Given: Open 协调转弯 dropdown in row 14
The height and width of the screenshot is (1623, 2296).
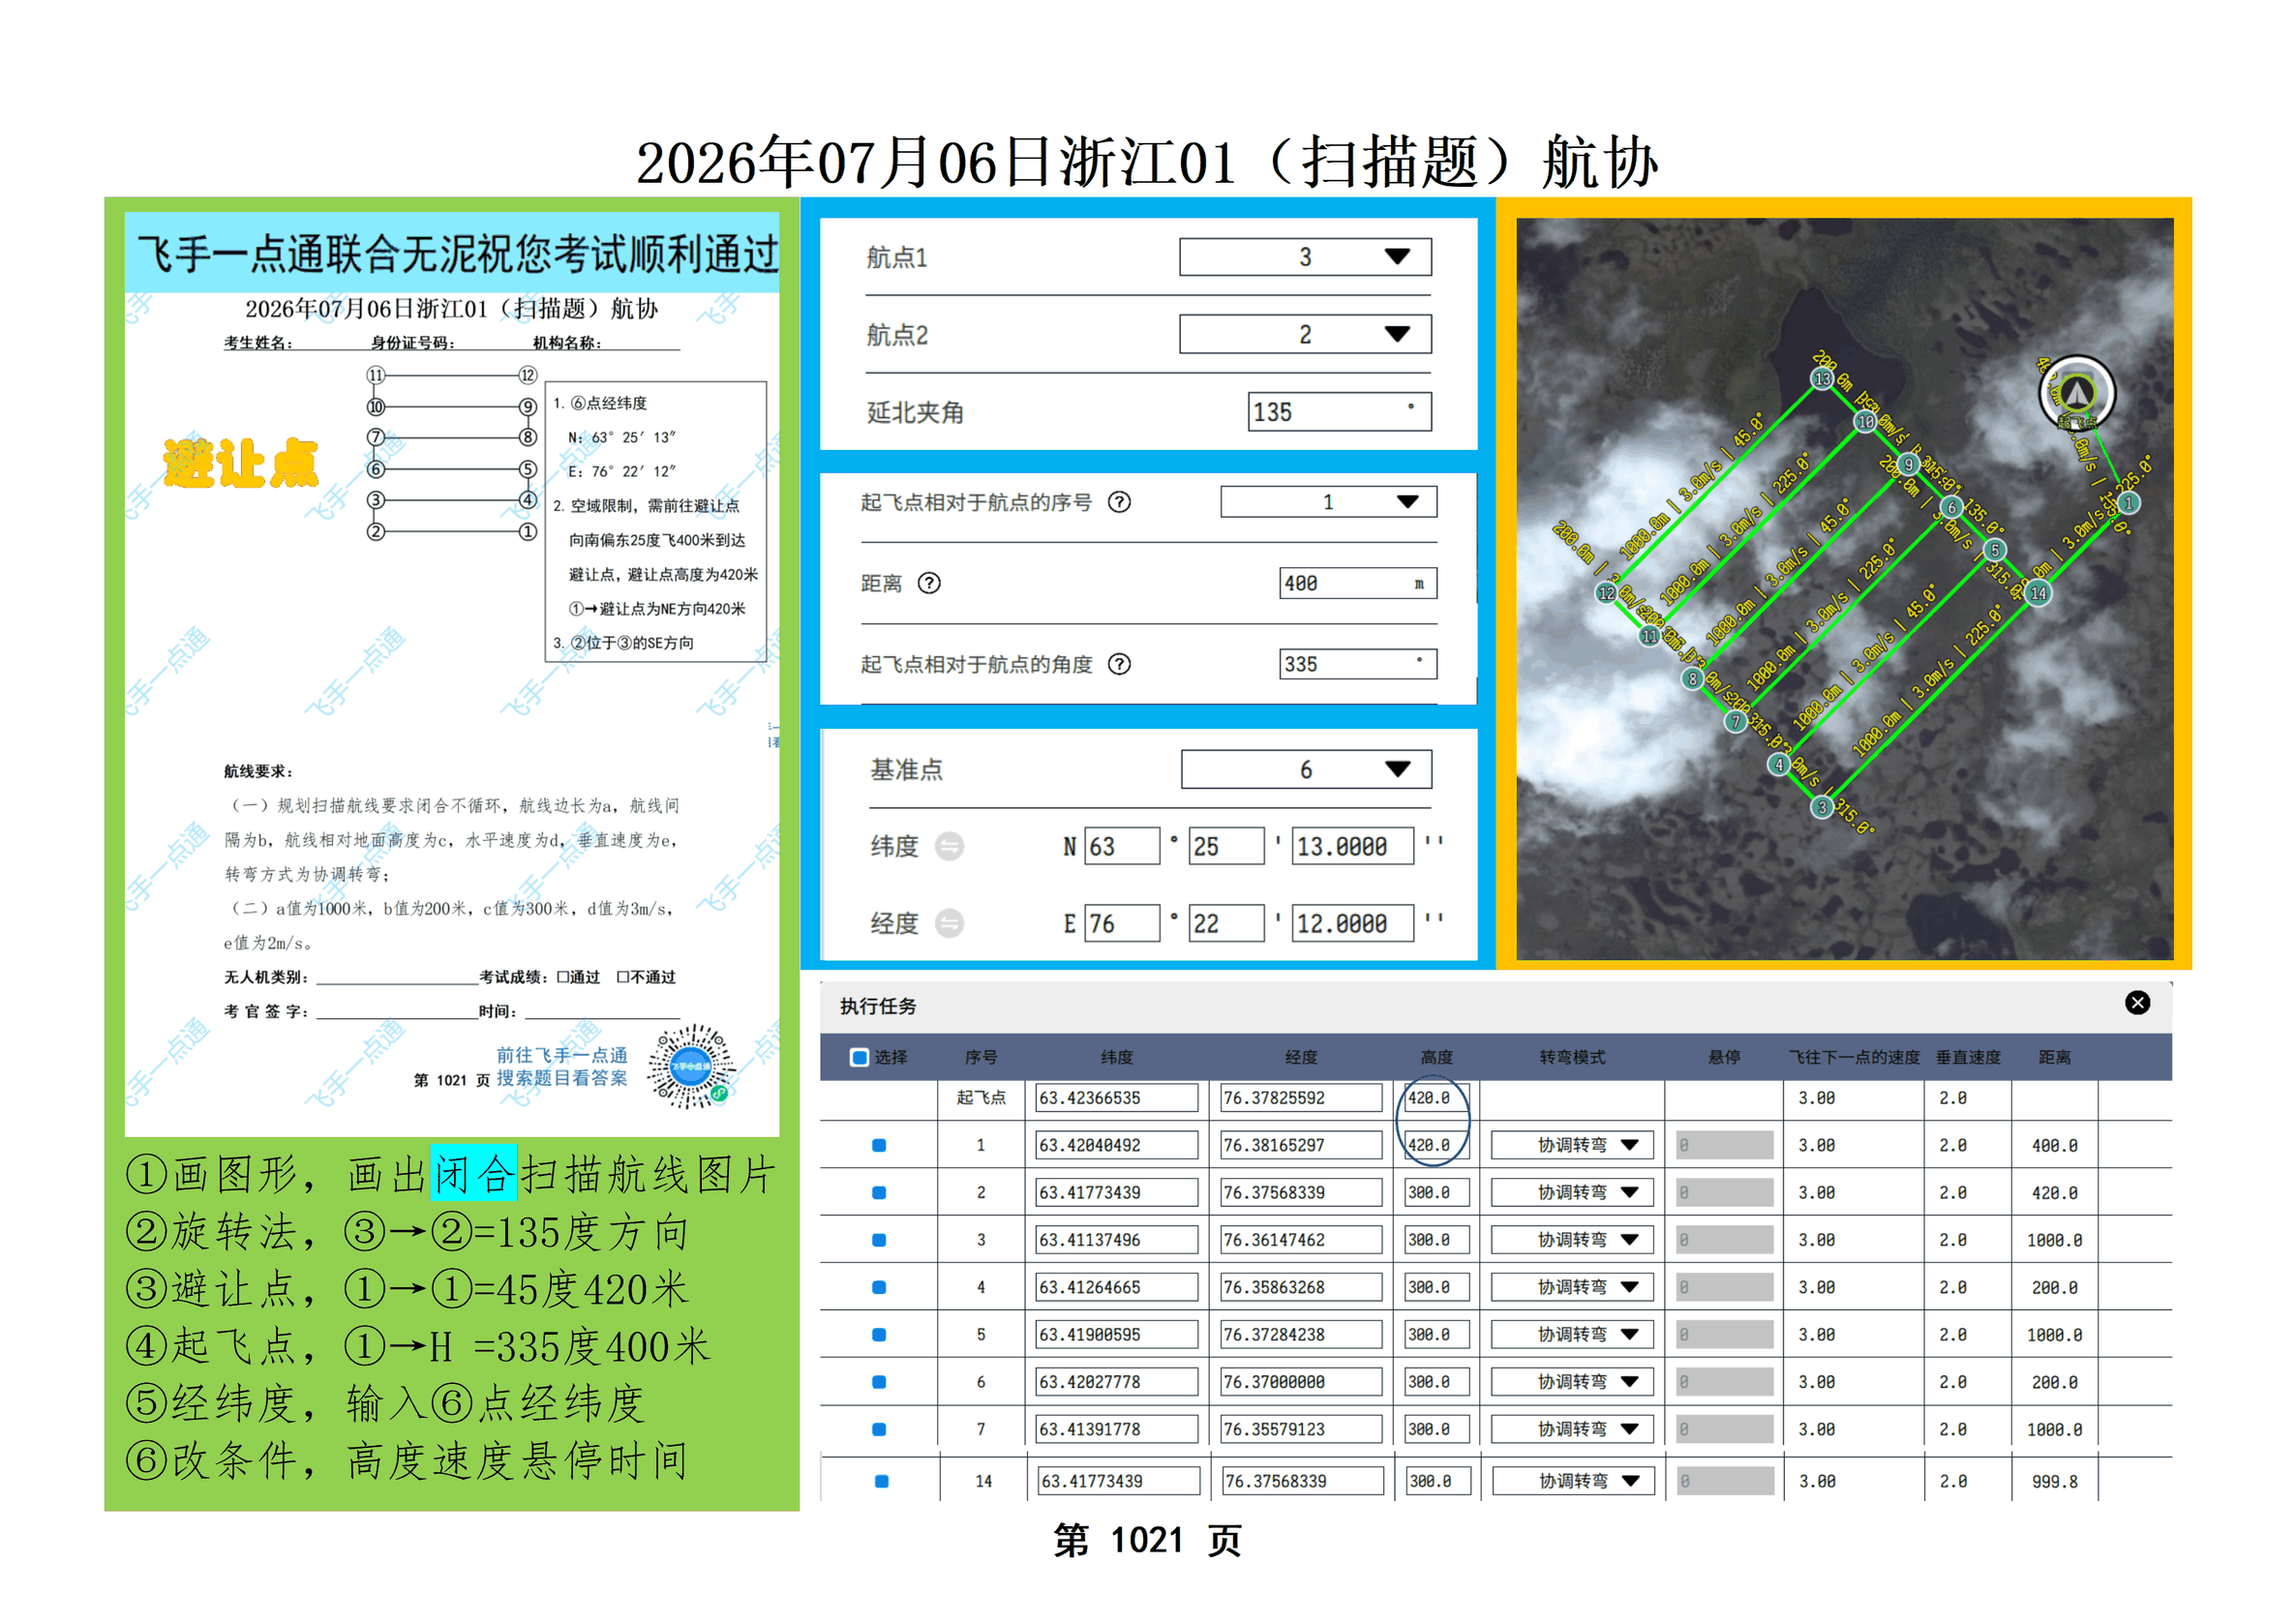Looking at the screenshot, I should pyautogui.click(x=1574, y=1481).
